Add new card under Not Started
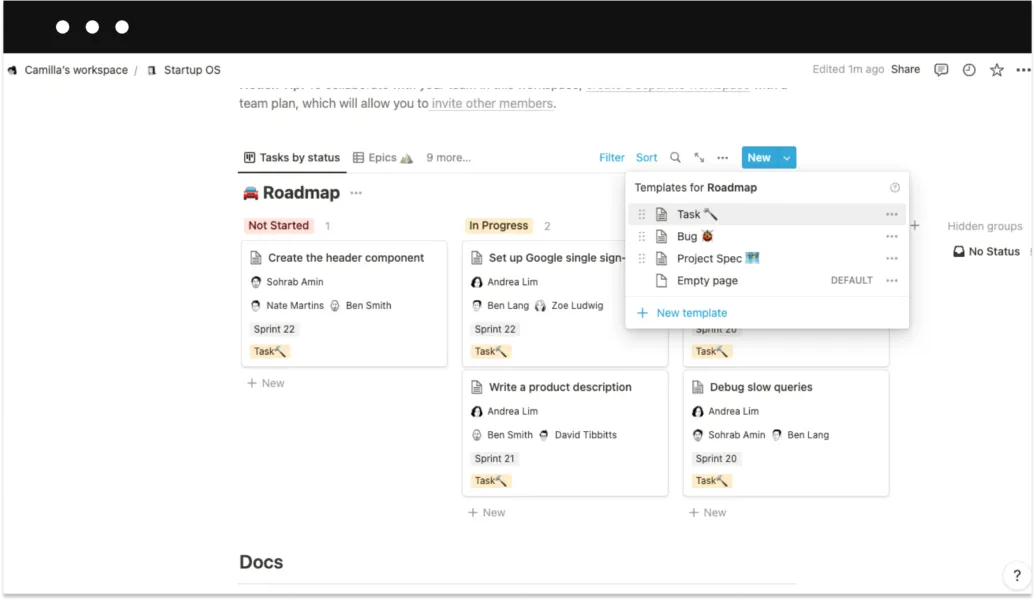The image size is (1035, 600). [265, 383]
